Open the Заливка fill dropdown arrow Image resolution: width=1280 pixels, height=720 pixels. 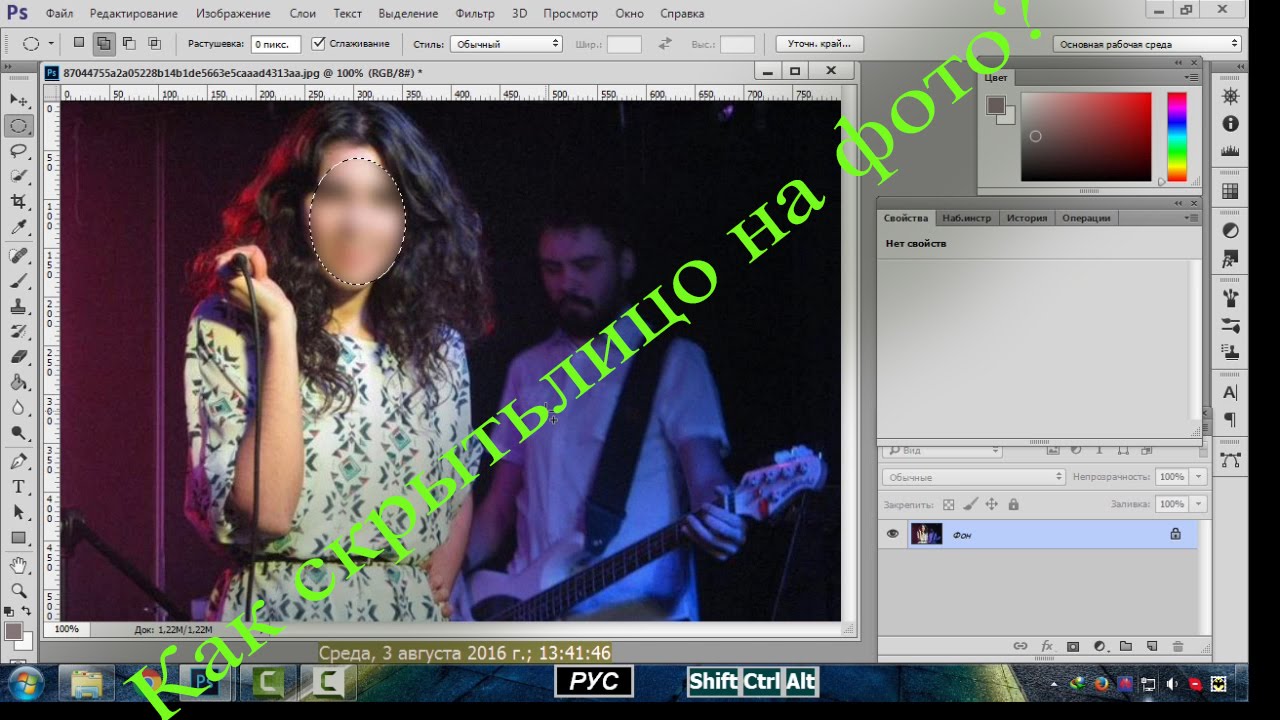[x=1199, y=504]
